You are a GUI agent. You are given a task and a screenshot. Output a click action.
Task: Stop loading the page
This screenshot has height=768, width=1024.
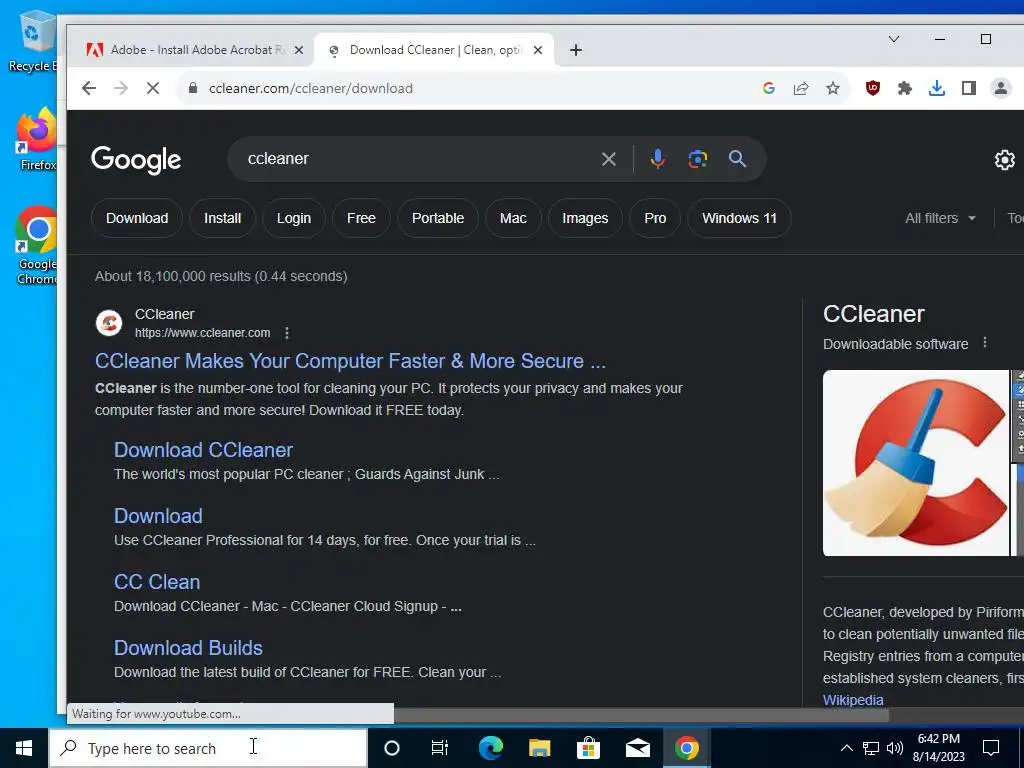tap(153, 88)
